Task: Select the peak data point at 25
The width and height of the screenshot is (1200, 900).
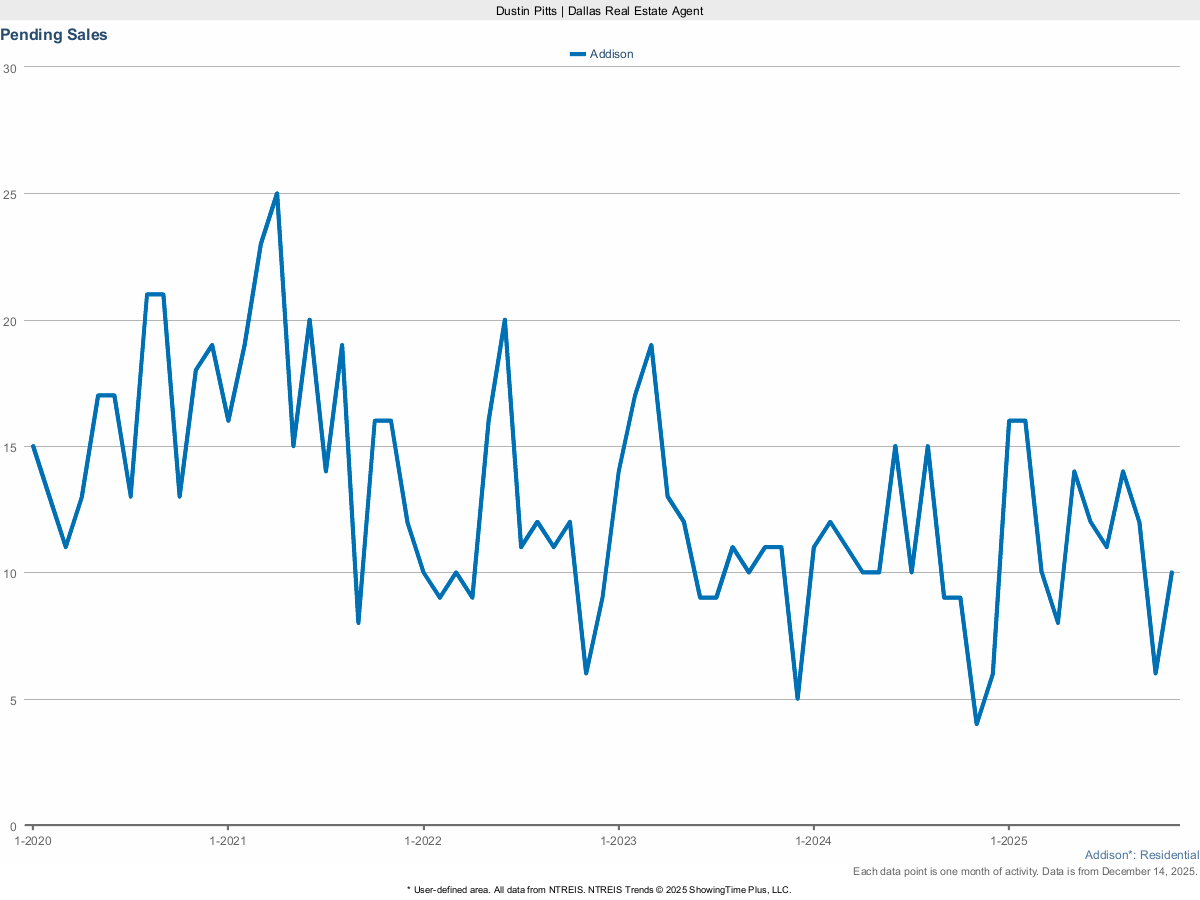Action: (x=276, y=191)
